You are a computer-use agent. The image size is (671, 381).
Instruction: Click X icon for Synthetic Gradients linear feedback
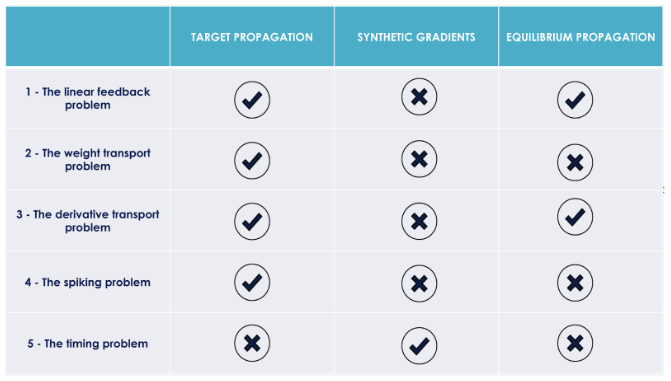point(419,97)
